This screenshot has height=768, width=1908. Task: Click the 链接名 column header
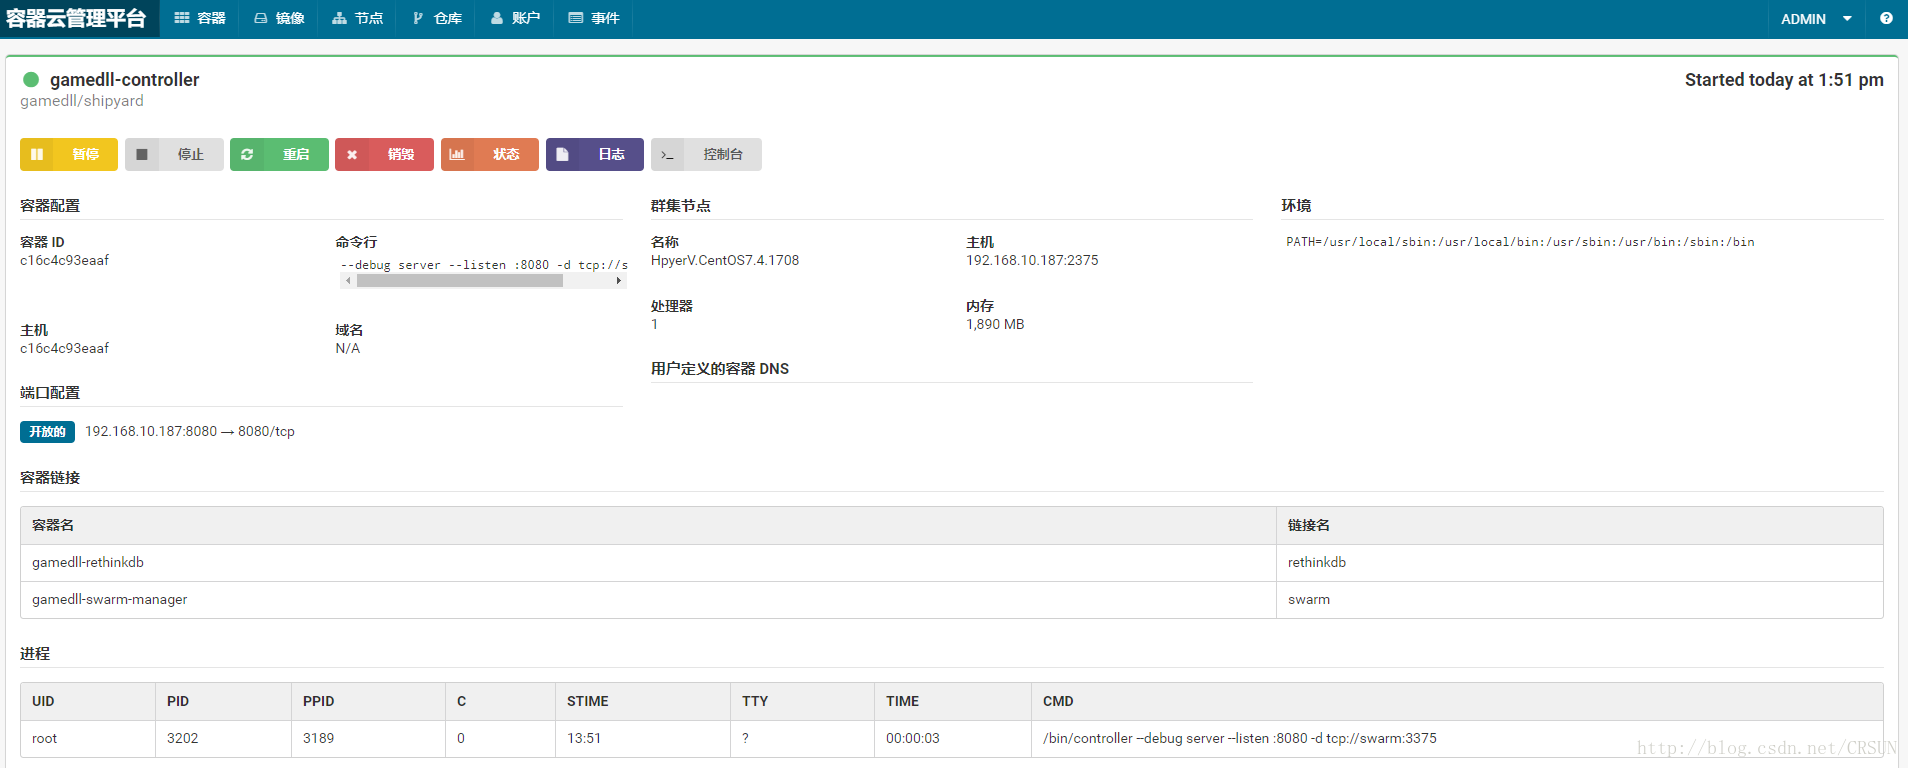[1580, 525]
